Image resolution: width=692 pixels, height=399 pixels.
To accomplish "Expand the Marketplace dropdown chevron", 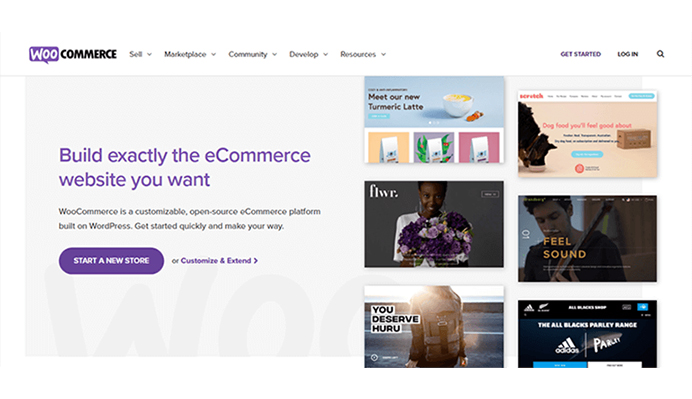I will pos(214,54).
